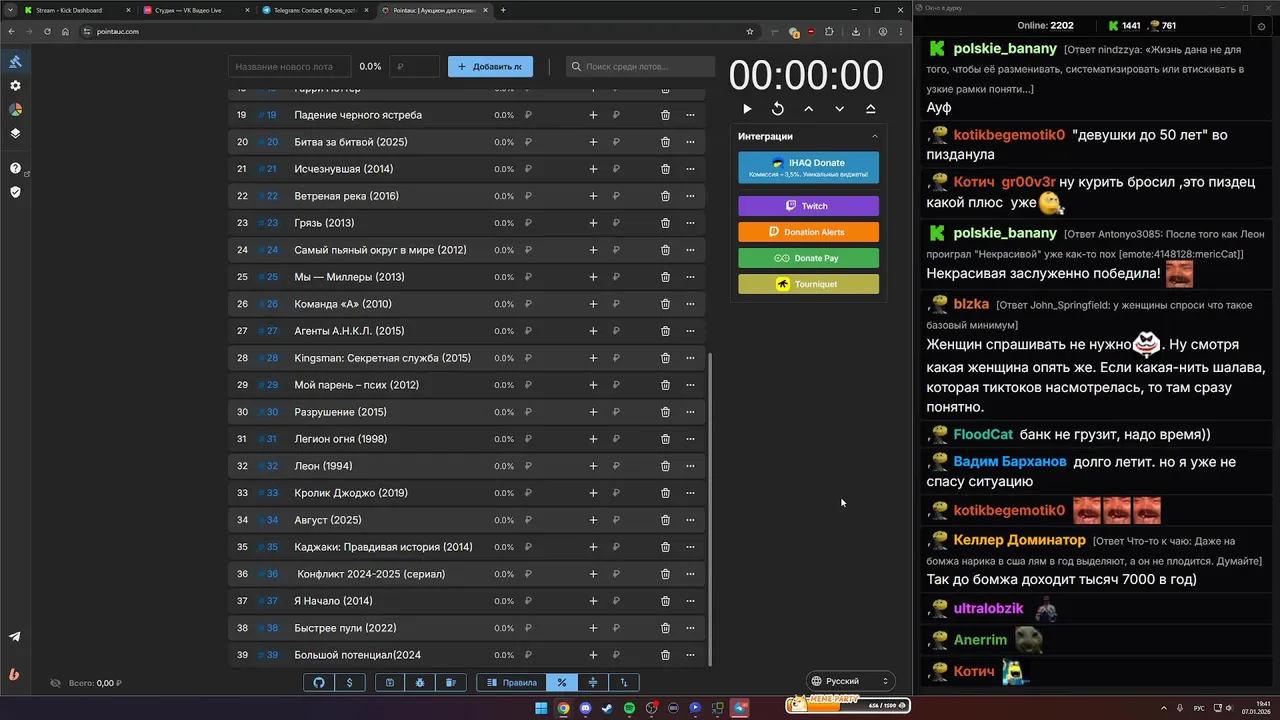This screenshot has height=720, width=1280.
Task: Focus the new lot name field
Action: 290,67
